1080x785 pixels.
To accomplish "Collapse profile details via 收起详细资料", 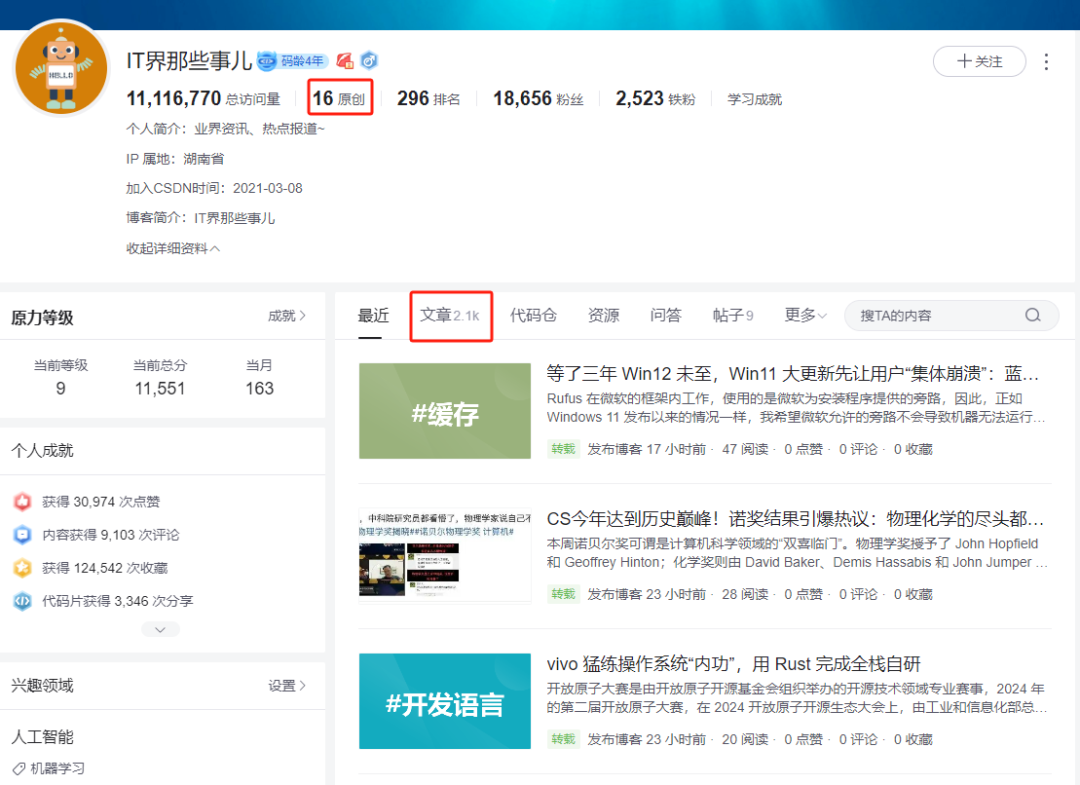I will 173,248.
